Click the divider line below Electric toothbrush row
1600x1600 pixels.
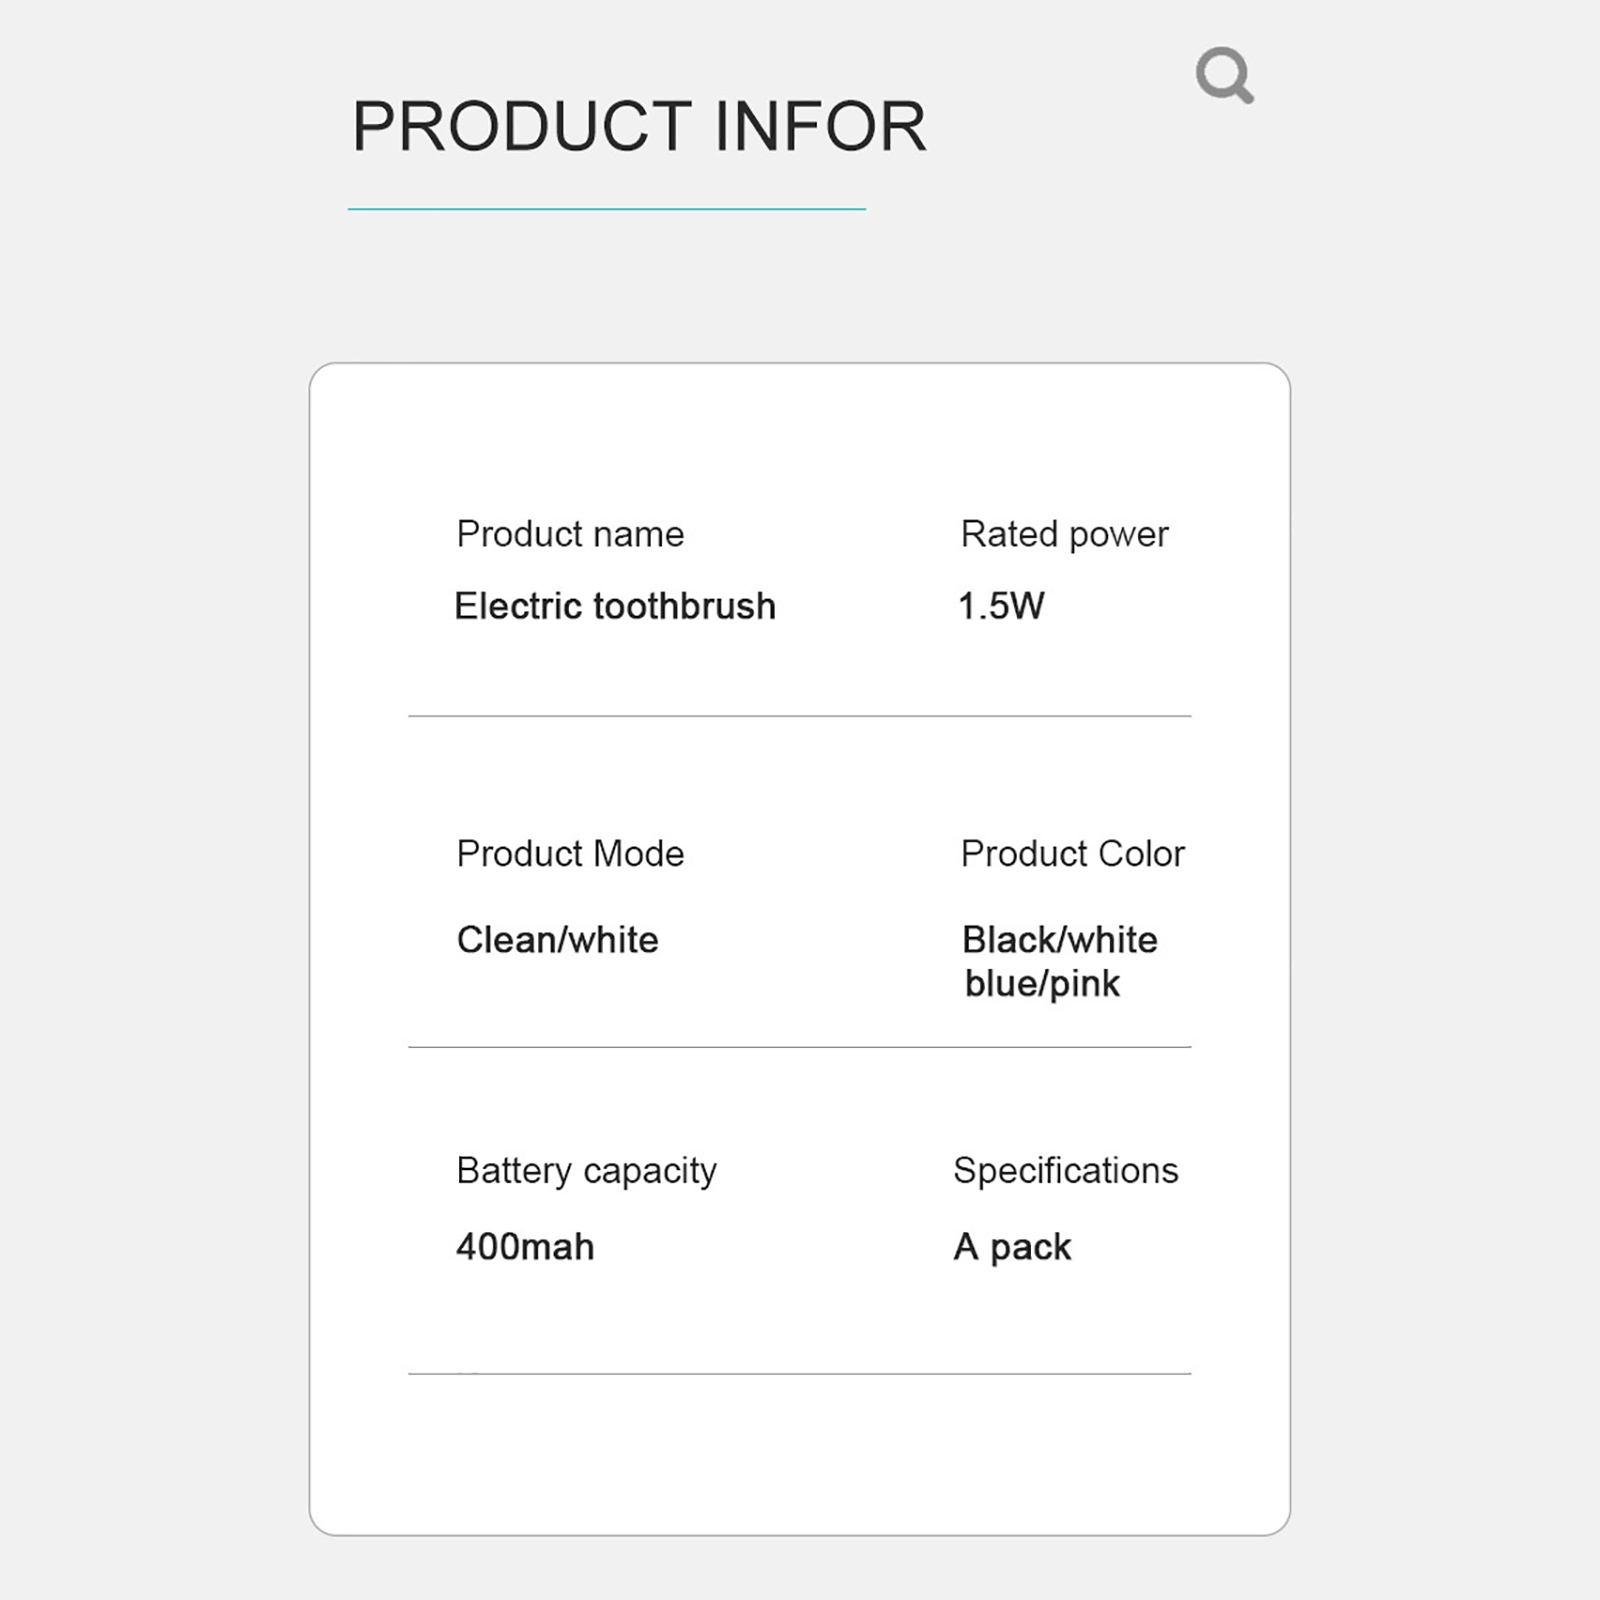(799, 716)
